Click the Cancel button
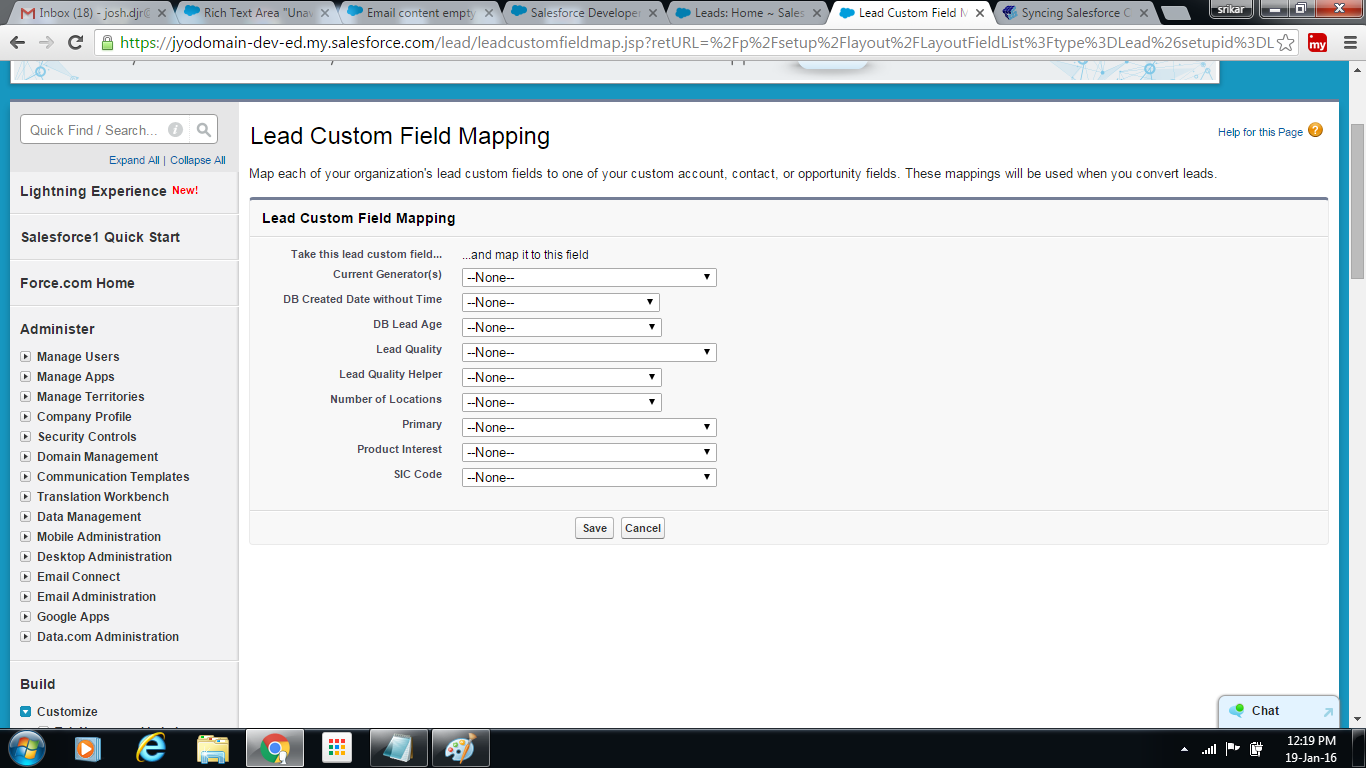Screen dimensions: 1366x768 (643, 528)
